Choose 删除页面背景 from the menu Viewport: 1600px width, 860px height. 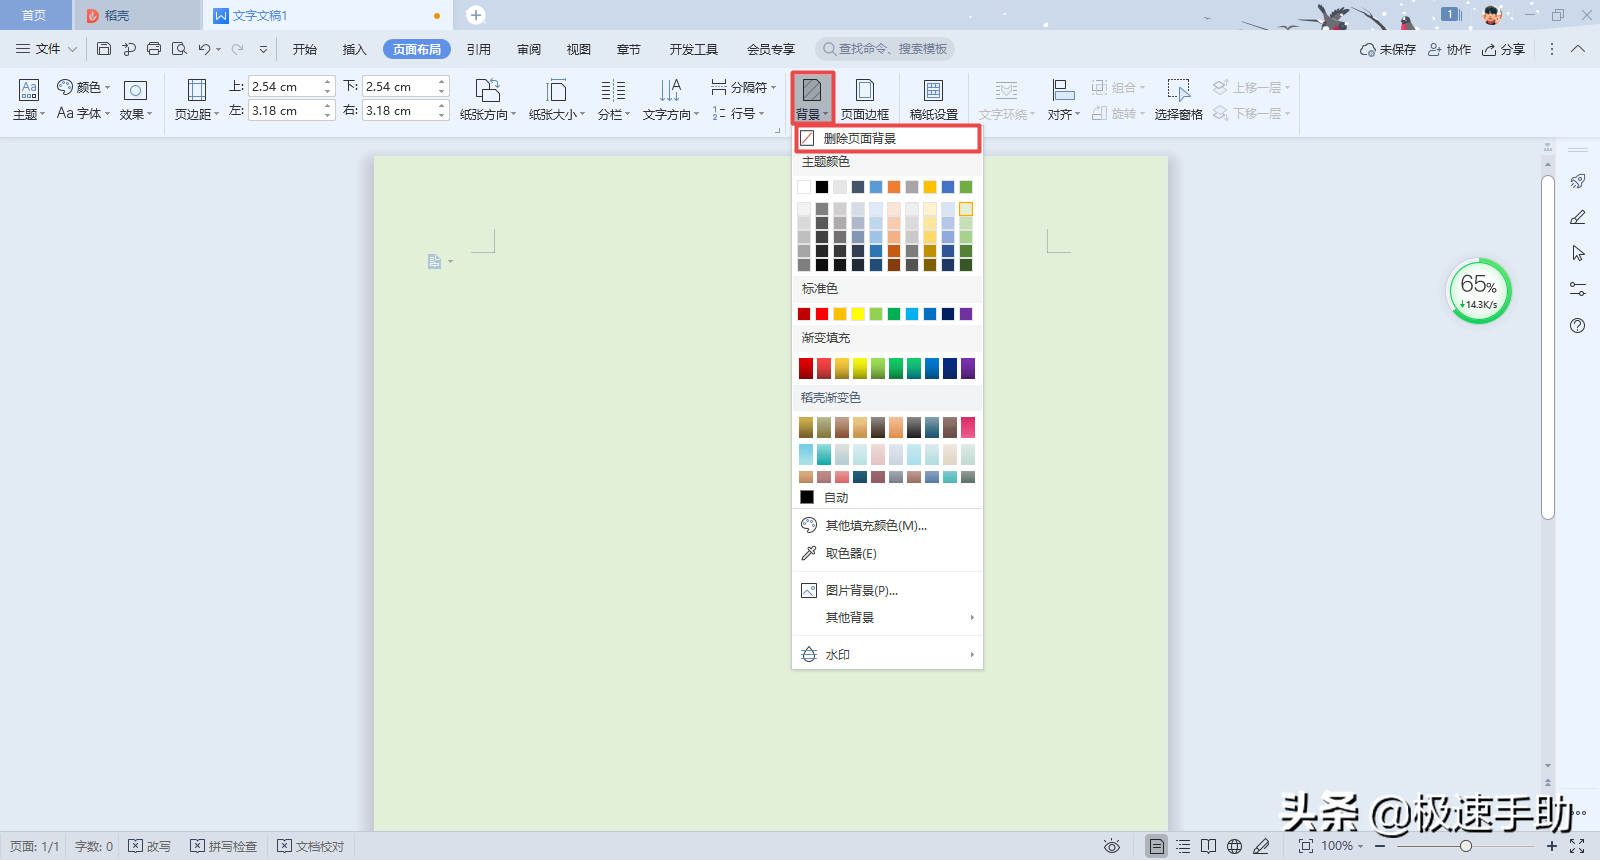pyautogui.click(x=859, y=139)
